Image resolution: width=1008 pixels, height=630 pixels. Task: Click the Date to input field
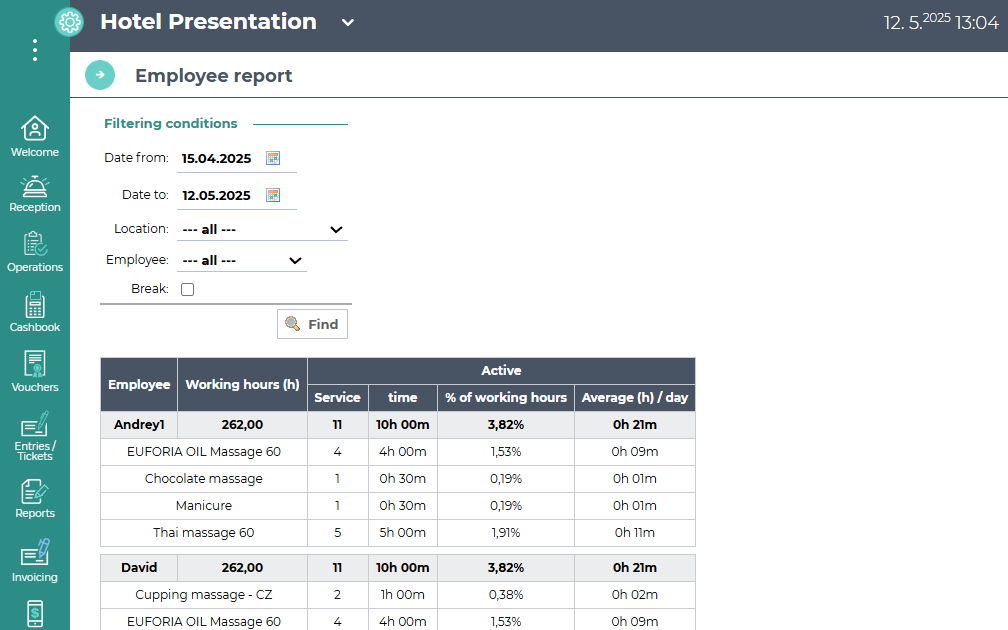(218, 195)
